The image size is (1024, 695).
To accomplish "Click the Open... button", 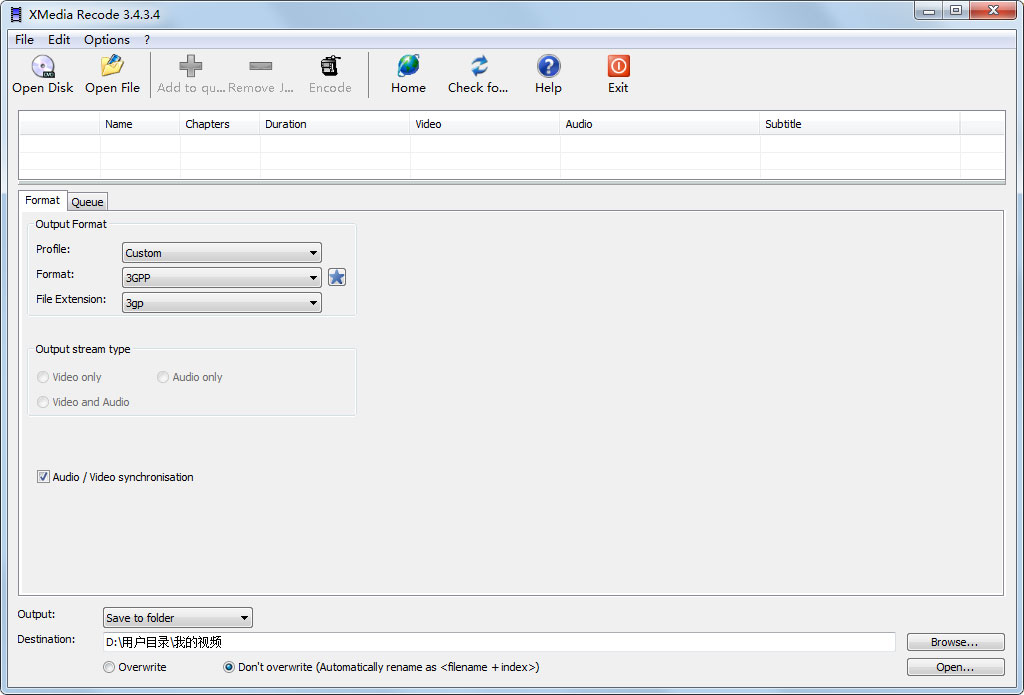I will point(955,667).
